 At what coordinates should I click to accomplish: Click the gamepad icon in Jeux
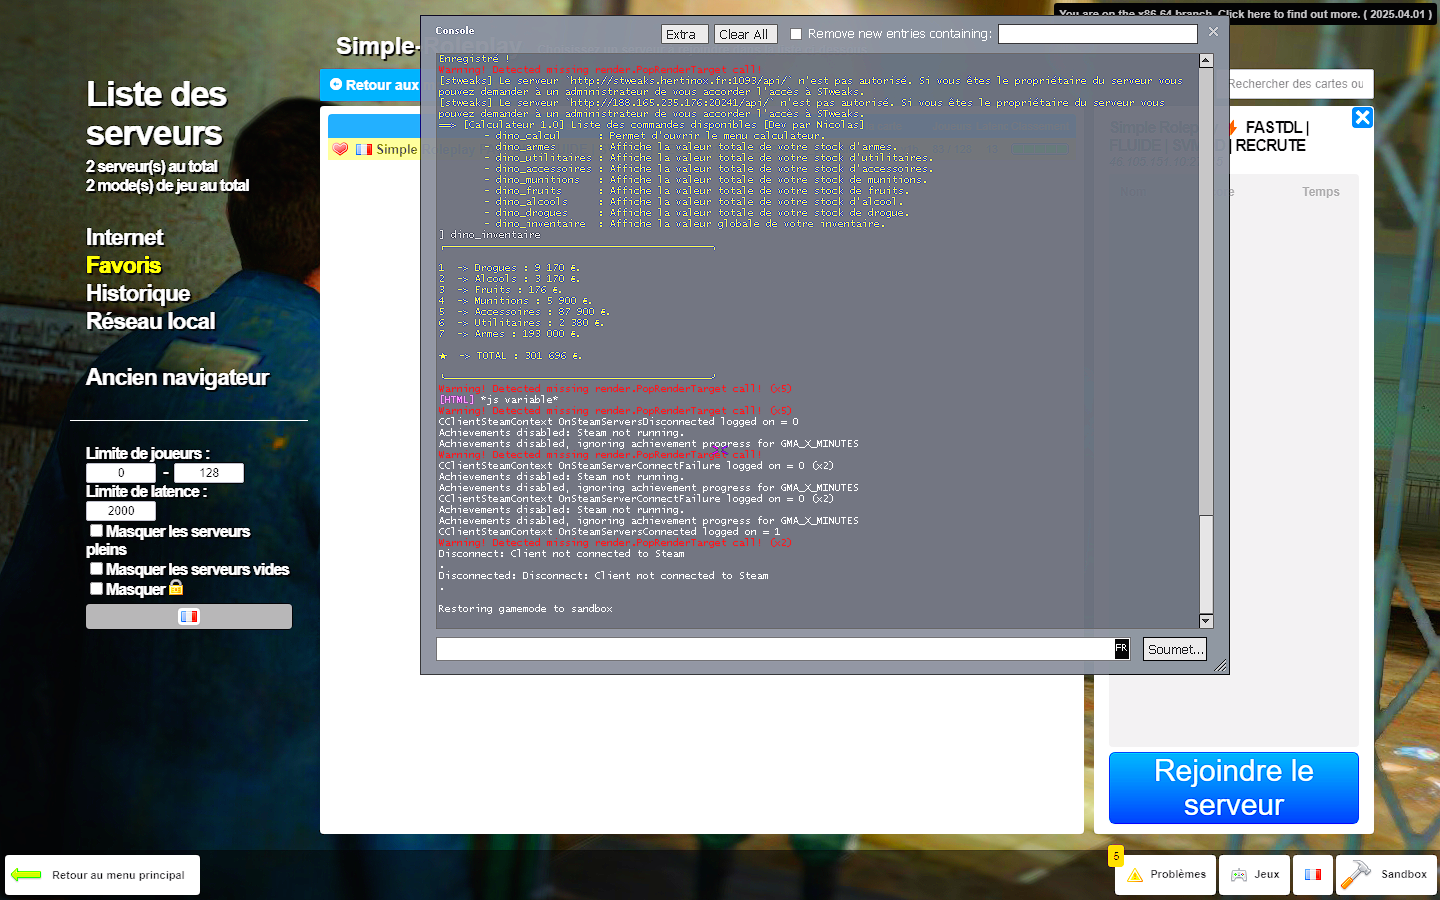(1239, 875)
